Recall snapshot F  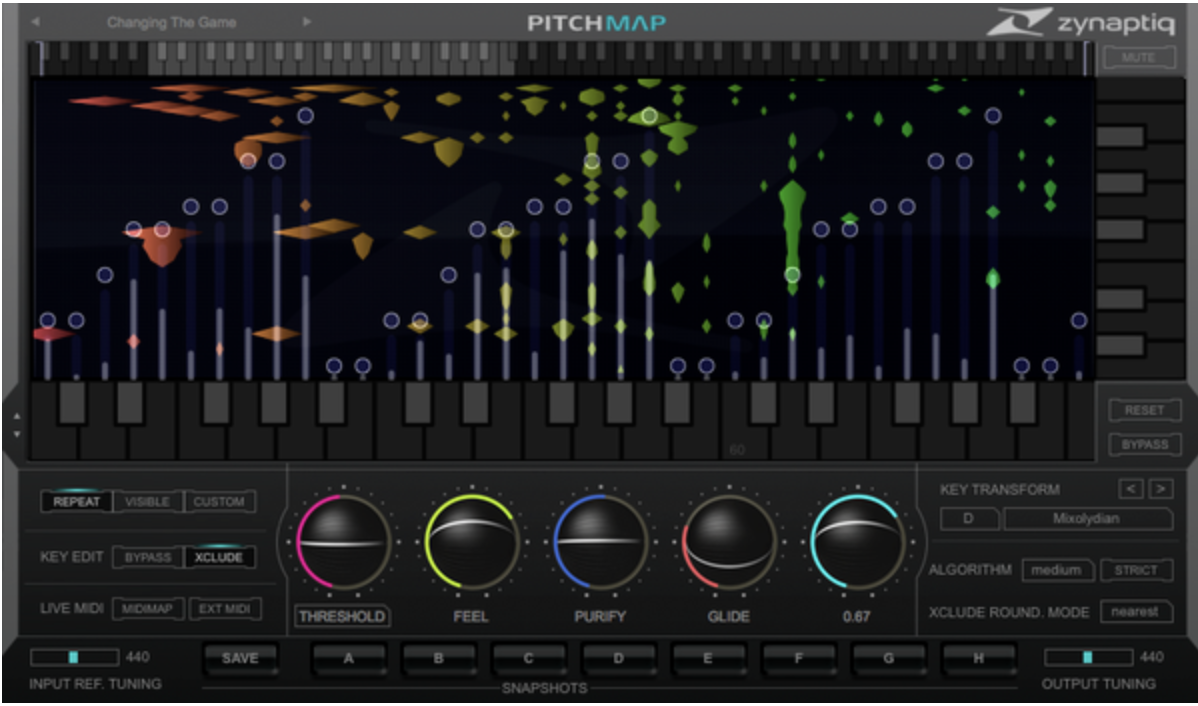(x=798, y=658)
